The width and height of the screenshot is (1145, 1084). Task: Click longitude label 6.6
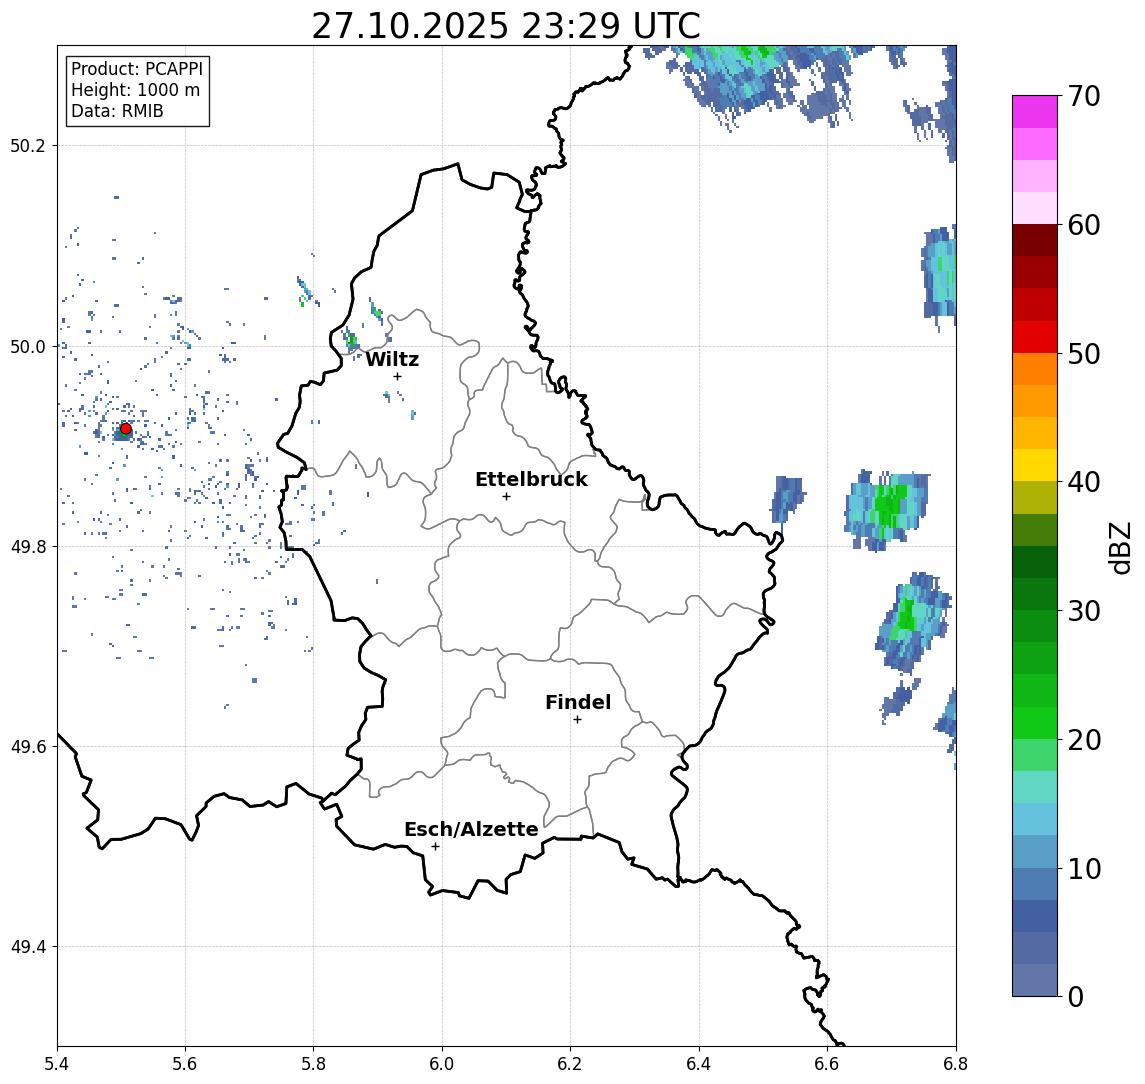coord(827,1064)
